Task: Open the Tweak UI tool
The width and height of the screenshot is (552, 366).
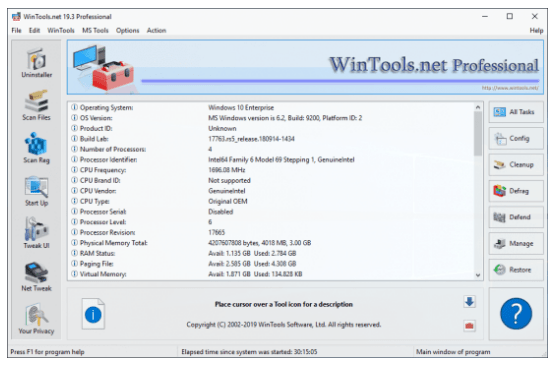Action: point(36,233)
